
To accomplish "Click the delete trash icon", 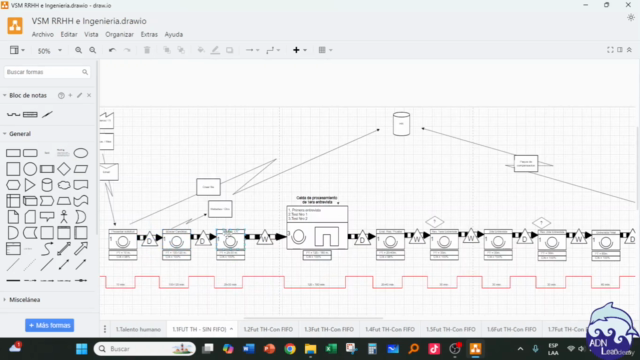I will point(147,50).
